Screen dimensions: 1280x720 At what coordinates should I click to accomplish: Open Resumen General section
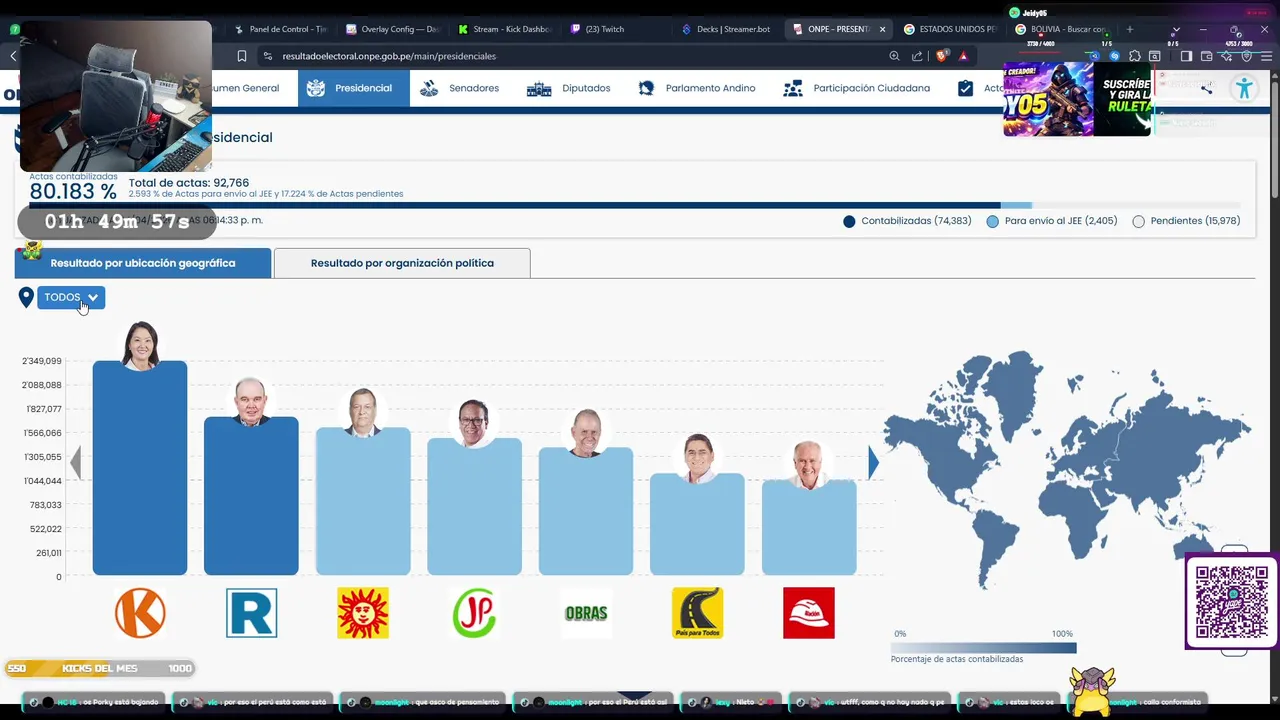pyautogui.click(x=245, y=88)
